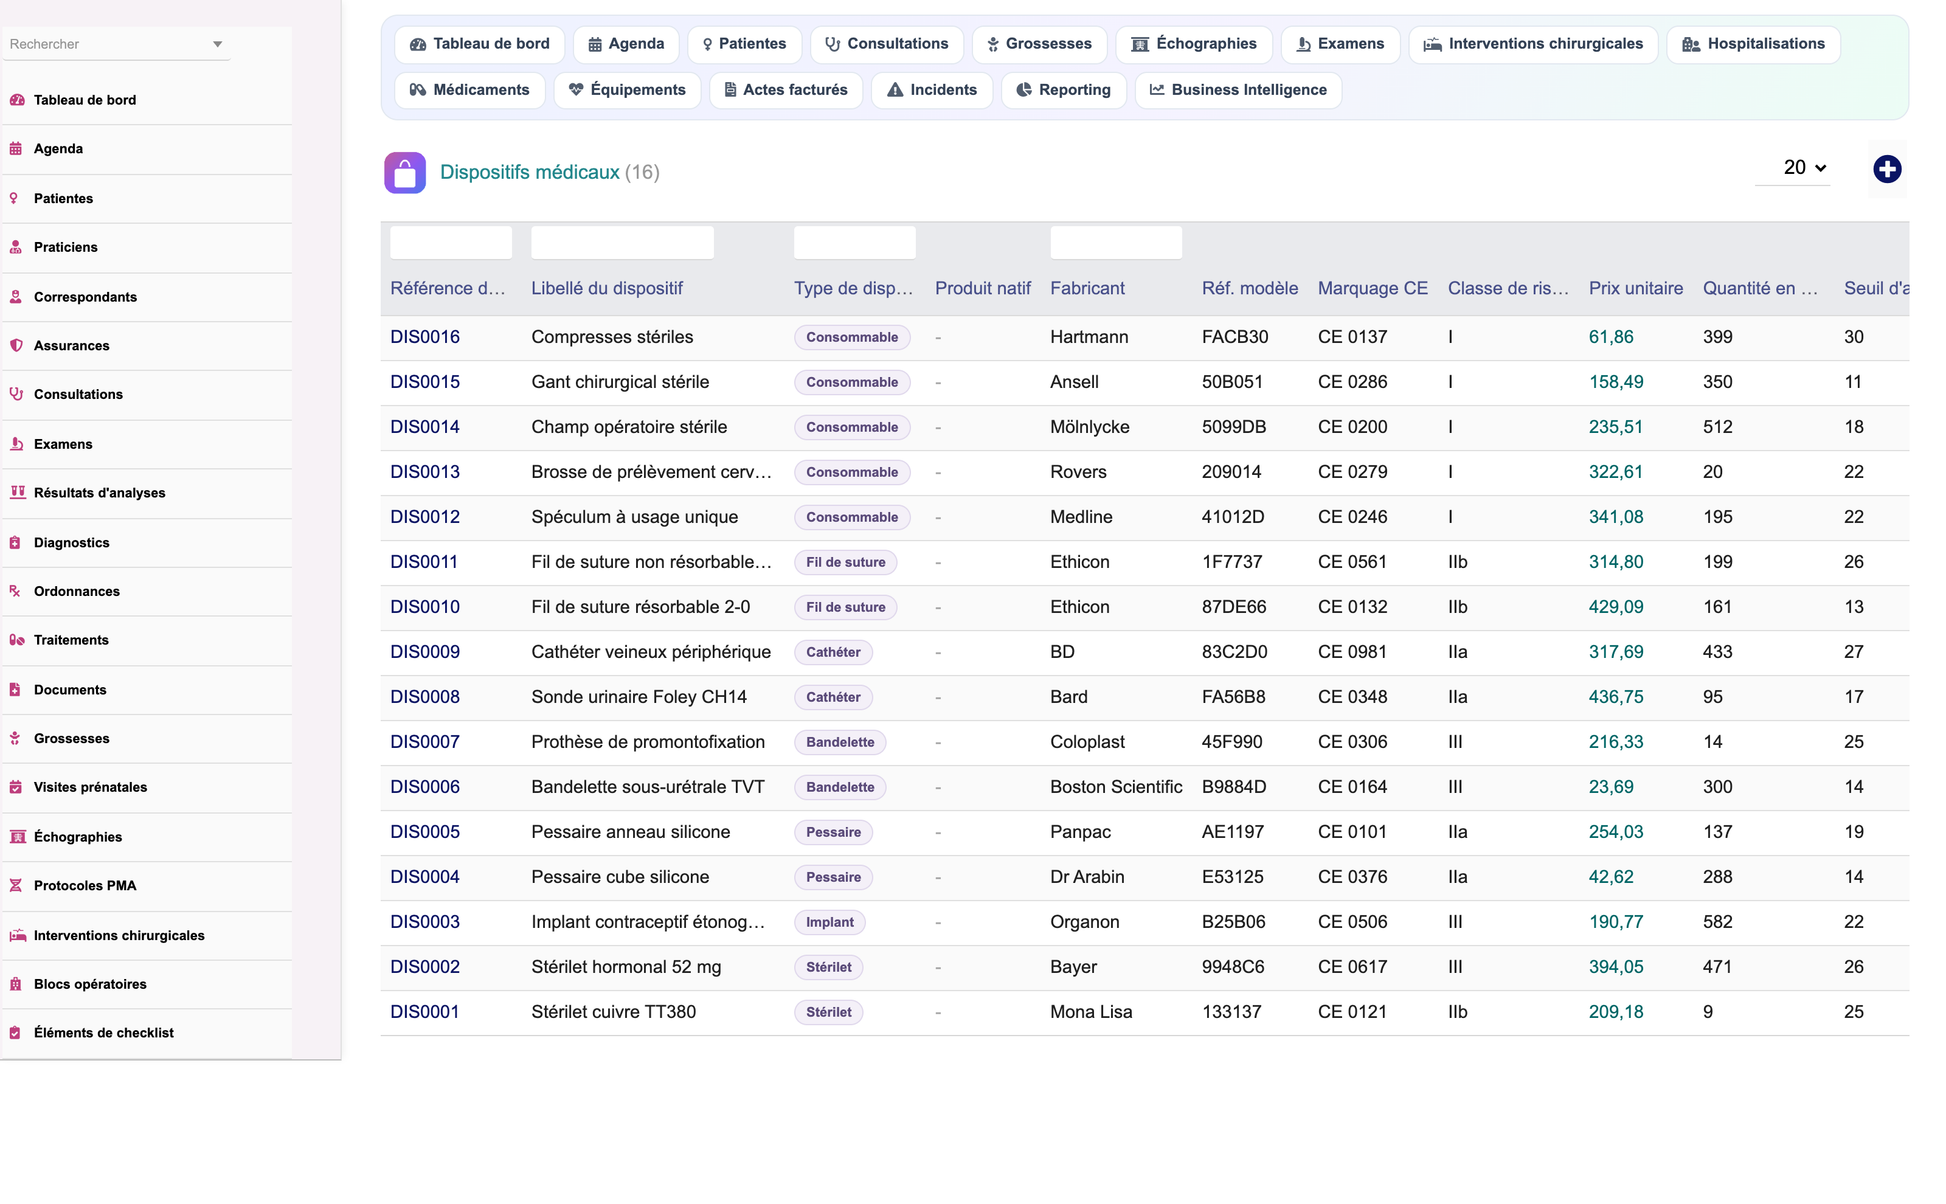Open device DIS0007 reference link
1946x1204 pixels.
tap(425, 742)
